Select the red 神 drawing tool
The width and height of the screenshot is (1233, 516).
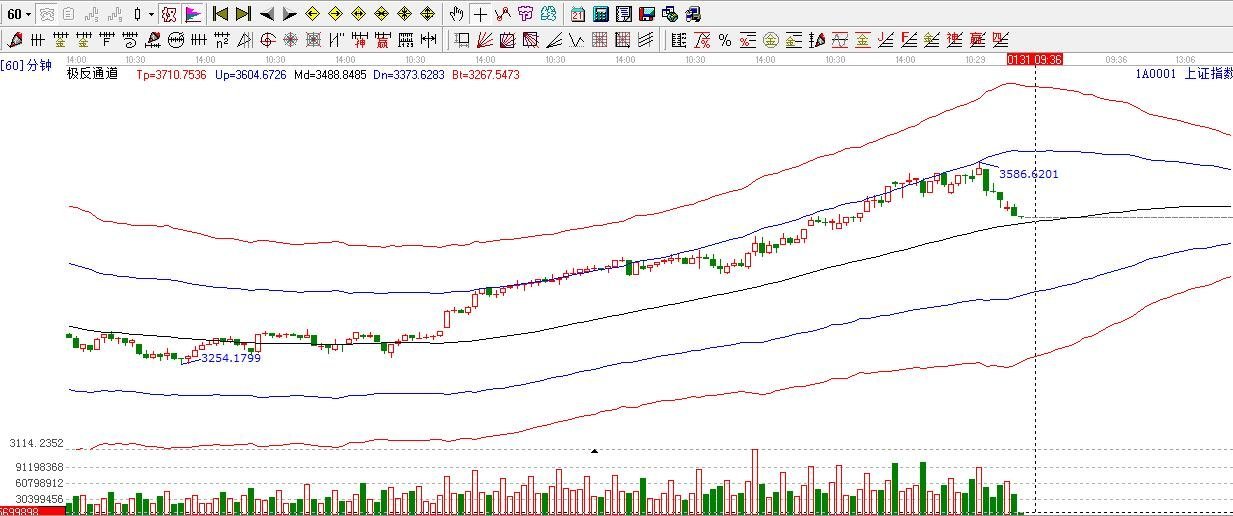point(360,40)
